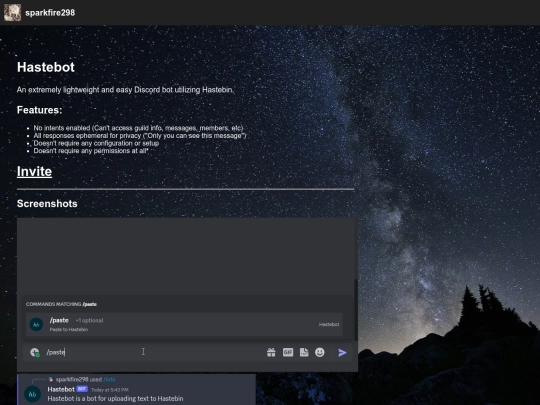Open the GIF picker icon
540x405 pixels.
tap(288, 352)
